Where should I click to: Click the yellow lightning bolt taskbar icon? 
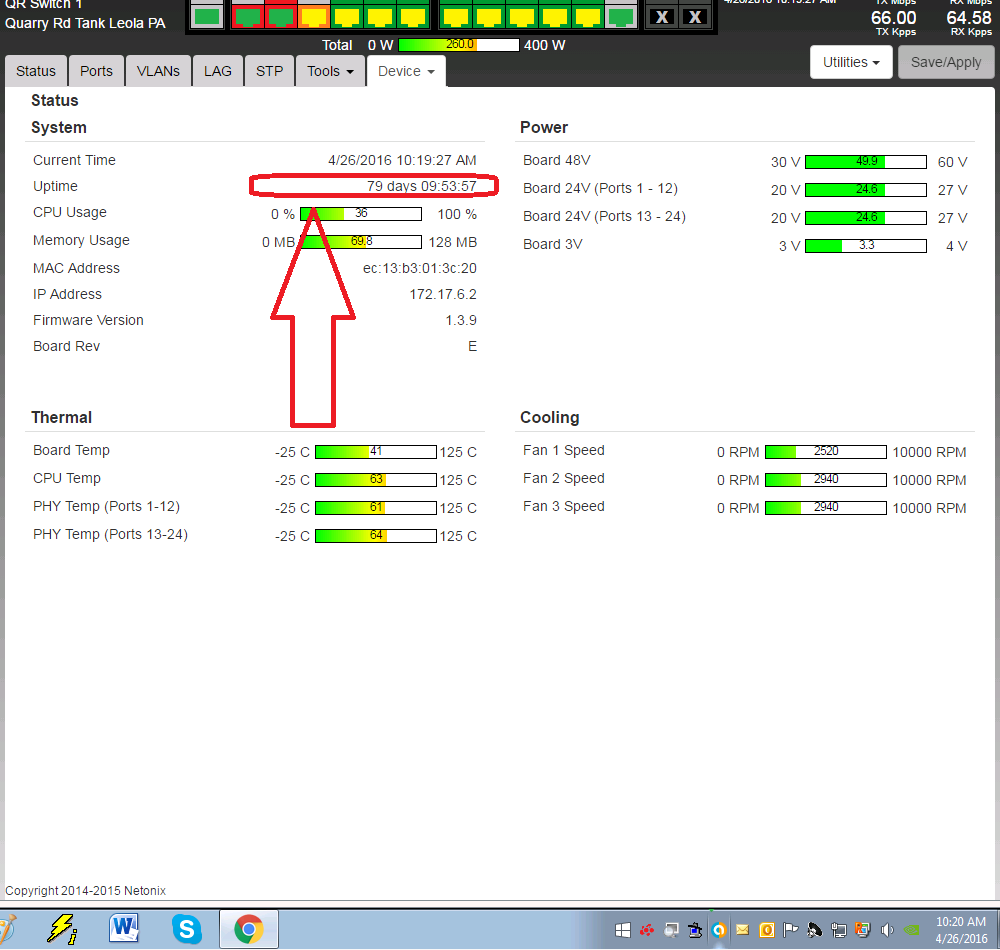(x=63, y=929)
